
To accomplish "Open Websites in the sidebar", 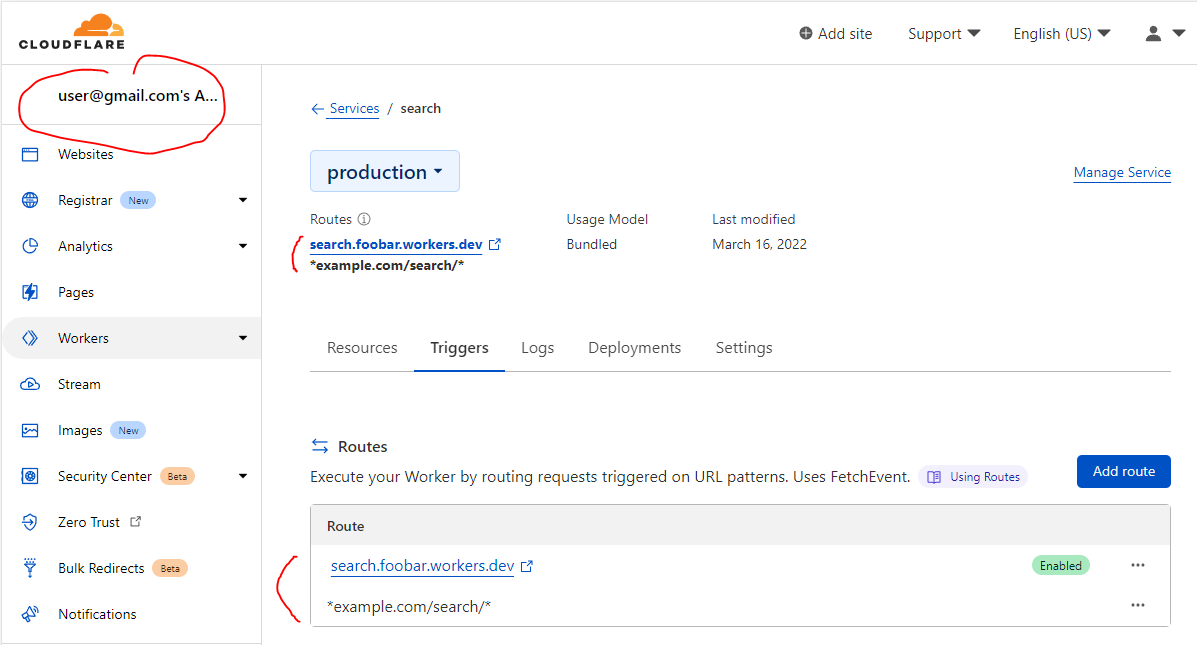I will 86,154.
